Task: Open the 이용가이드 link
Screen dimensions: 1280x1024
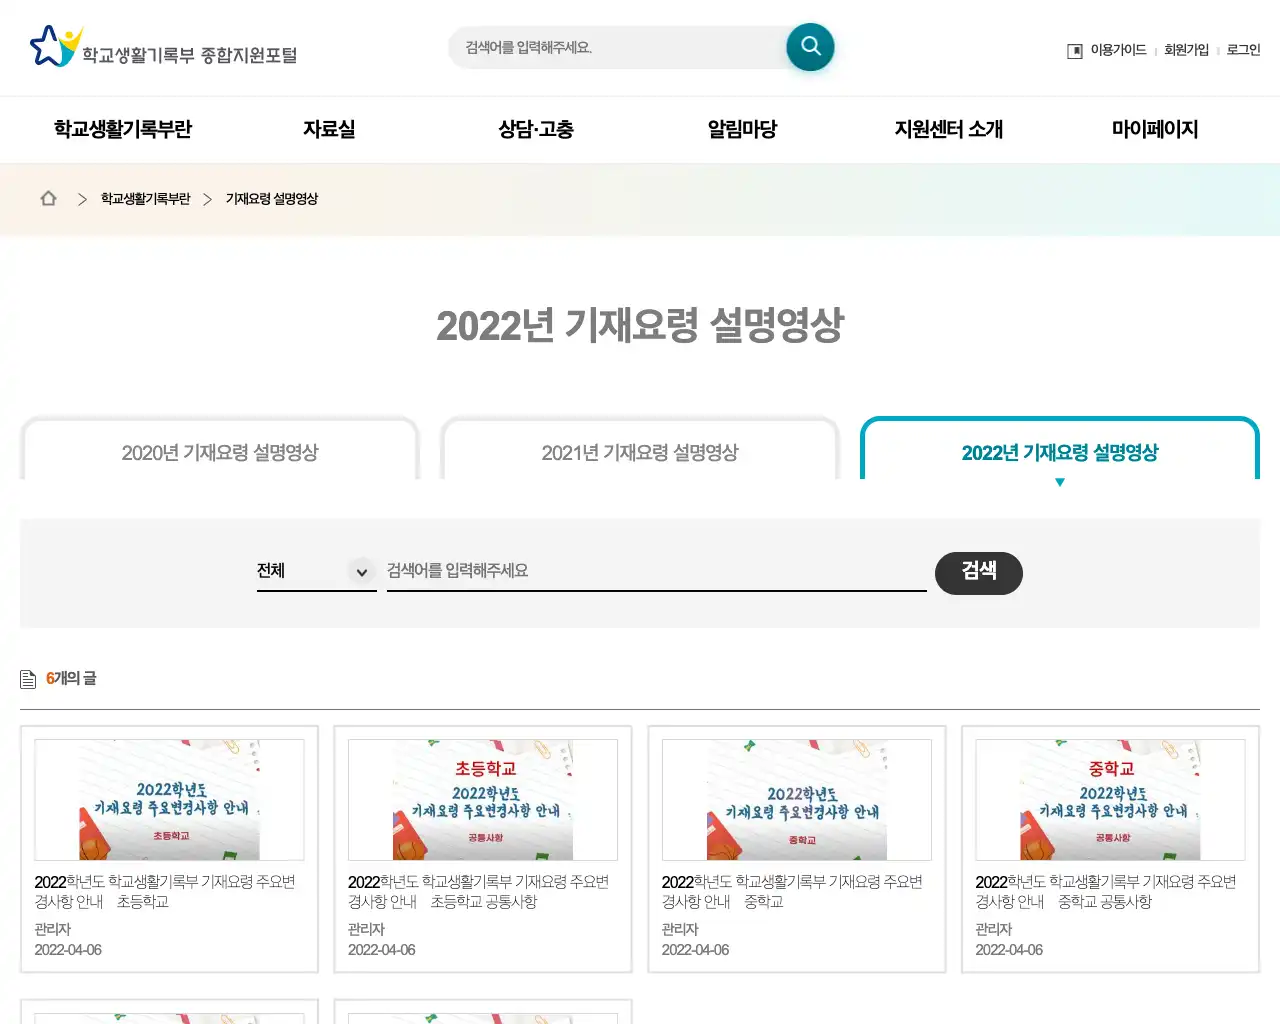Action: [1118, 50]
